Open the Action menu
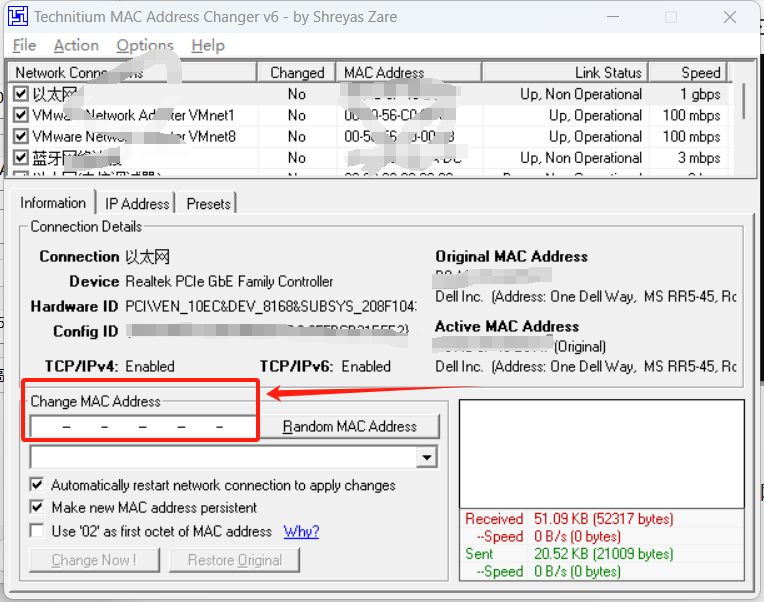Image resolution: width=764 pixels, height=602 pixels. click(76, 45)
